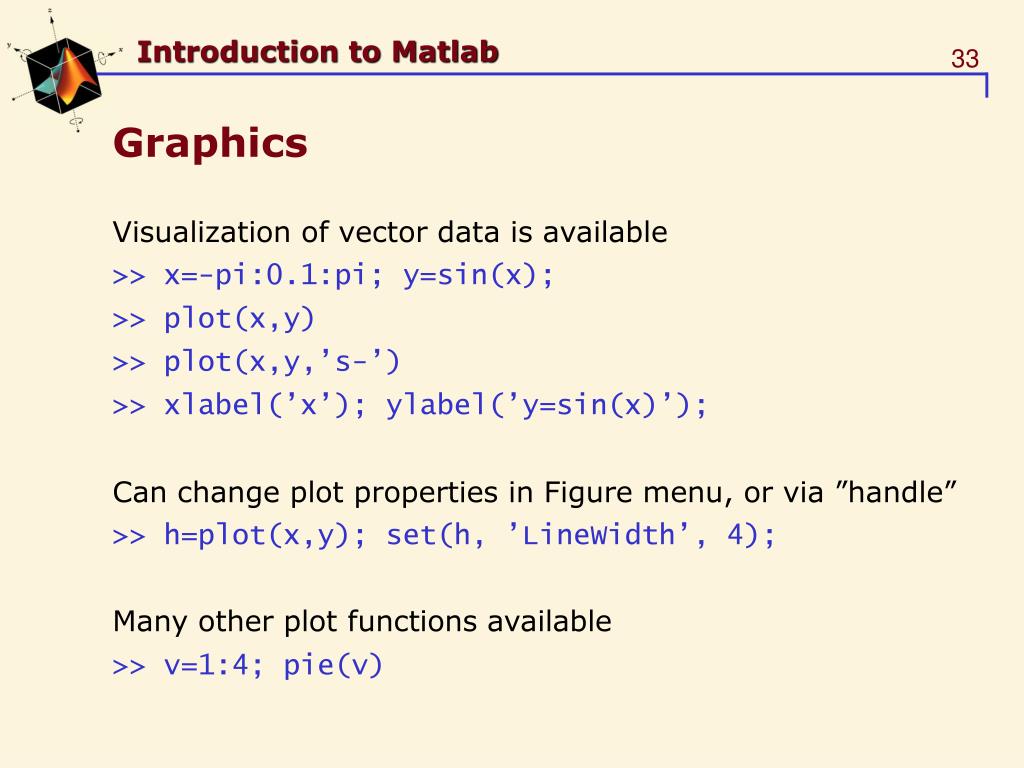Click the Visualization of vector data sentence
This screenshot has height=768, width=1024.
point(390,232)
